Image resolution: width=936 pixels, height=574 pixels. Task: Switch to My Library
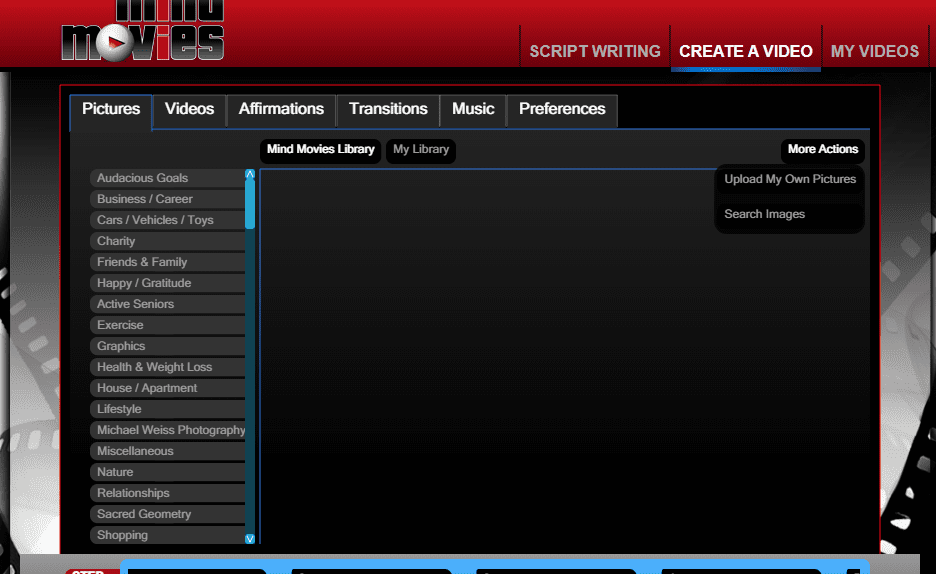421,150
